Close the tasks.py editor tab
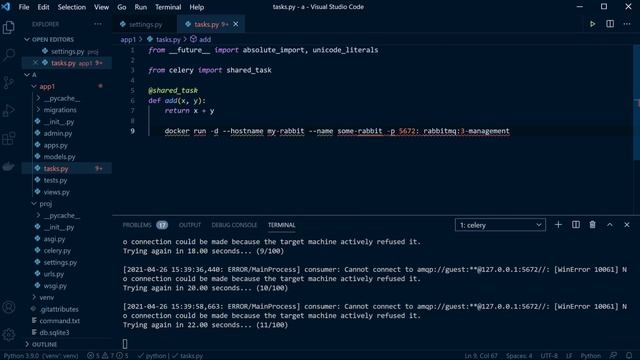The height and width of the screenshot is (360, 640). click(236, 24)
